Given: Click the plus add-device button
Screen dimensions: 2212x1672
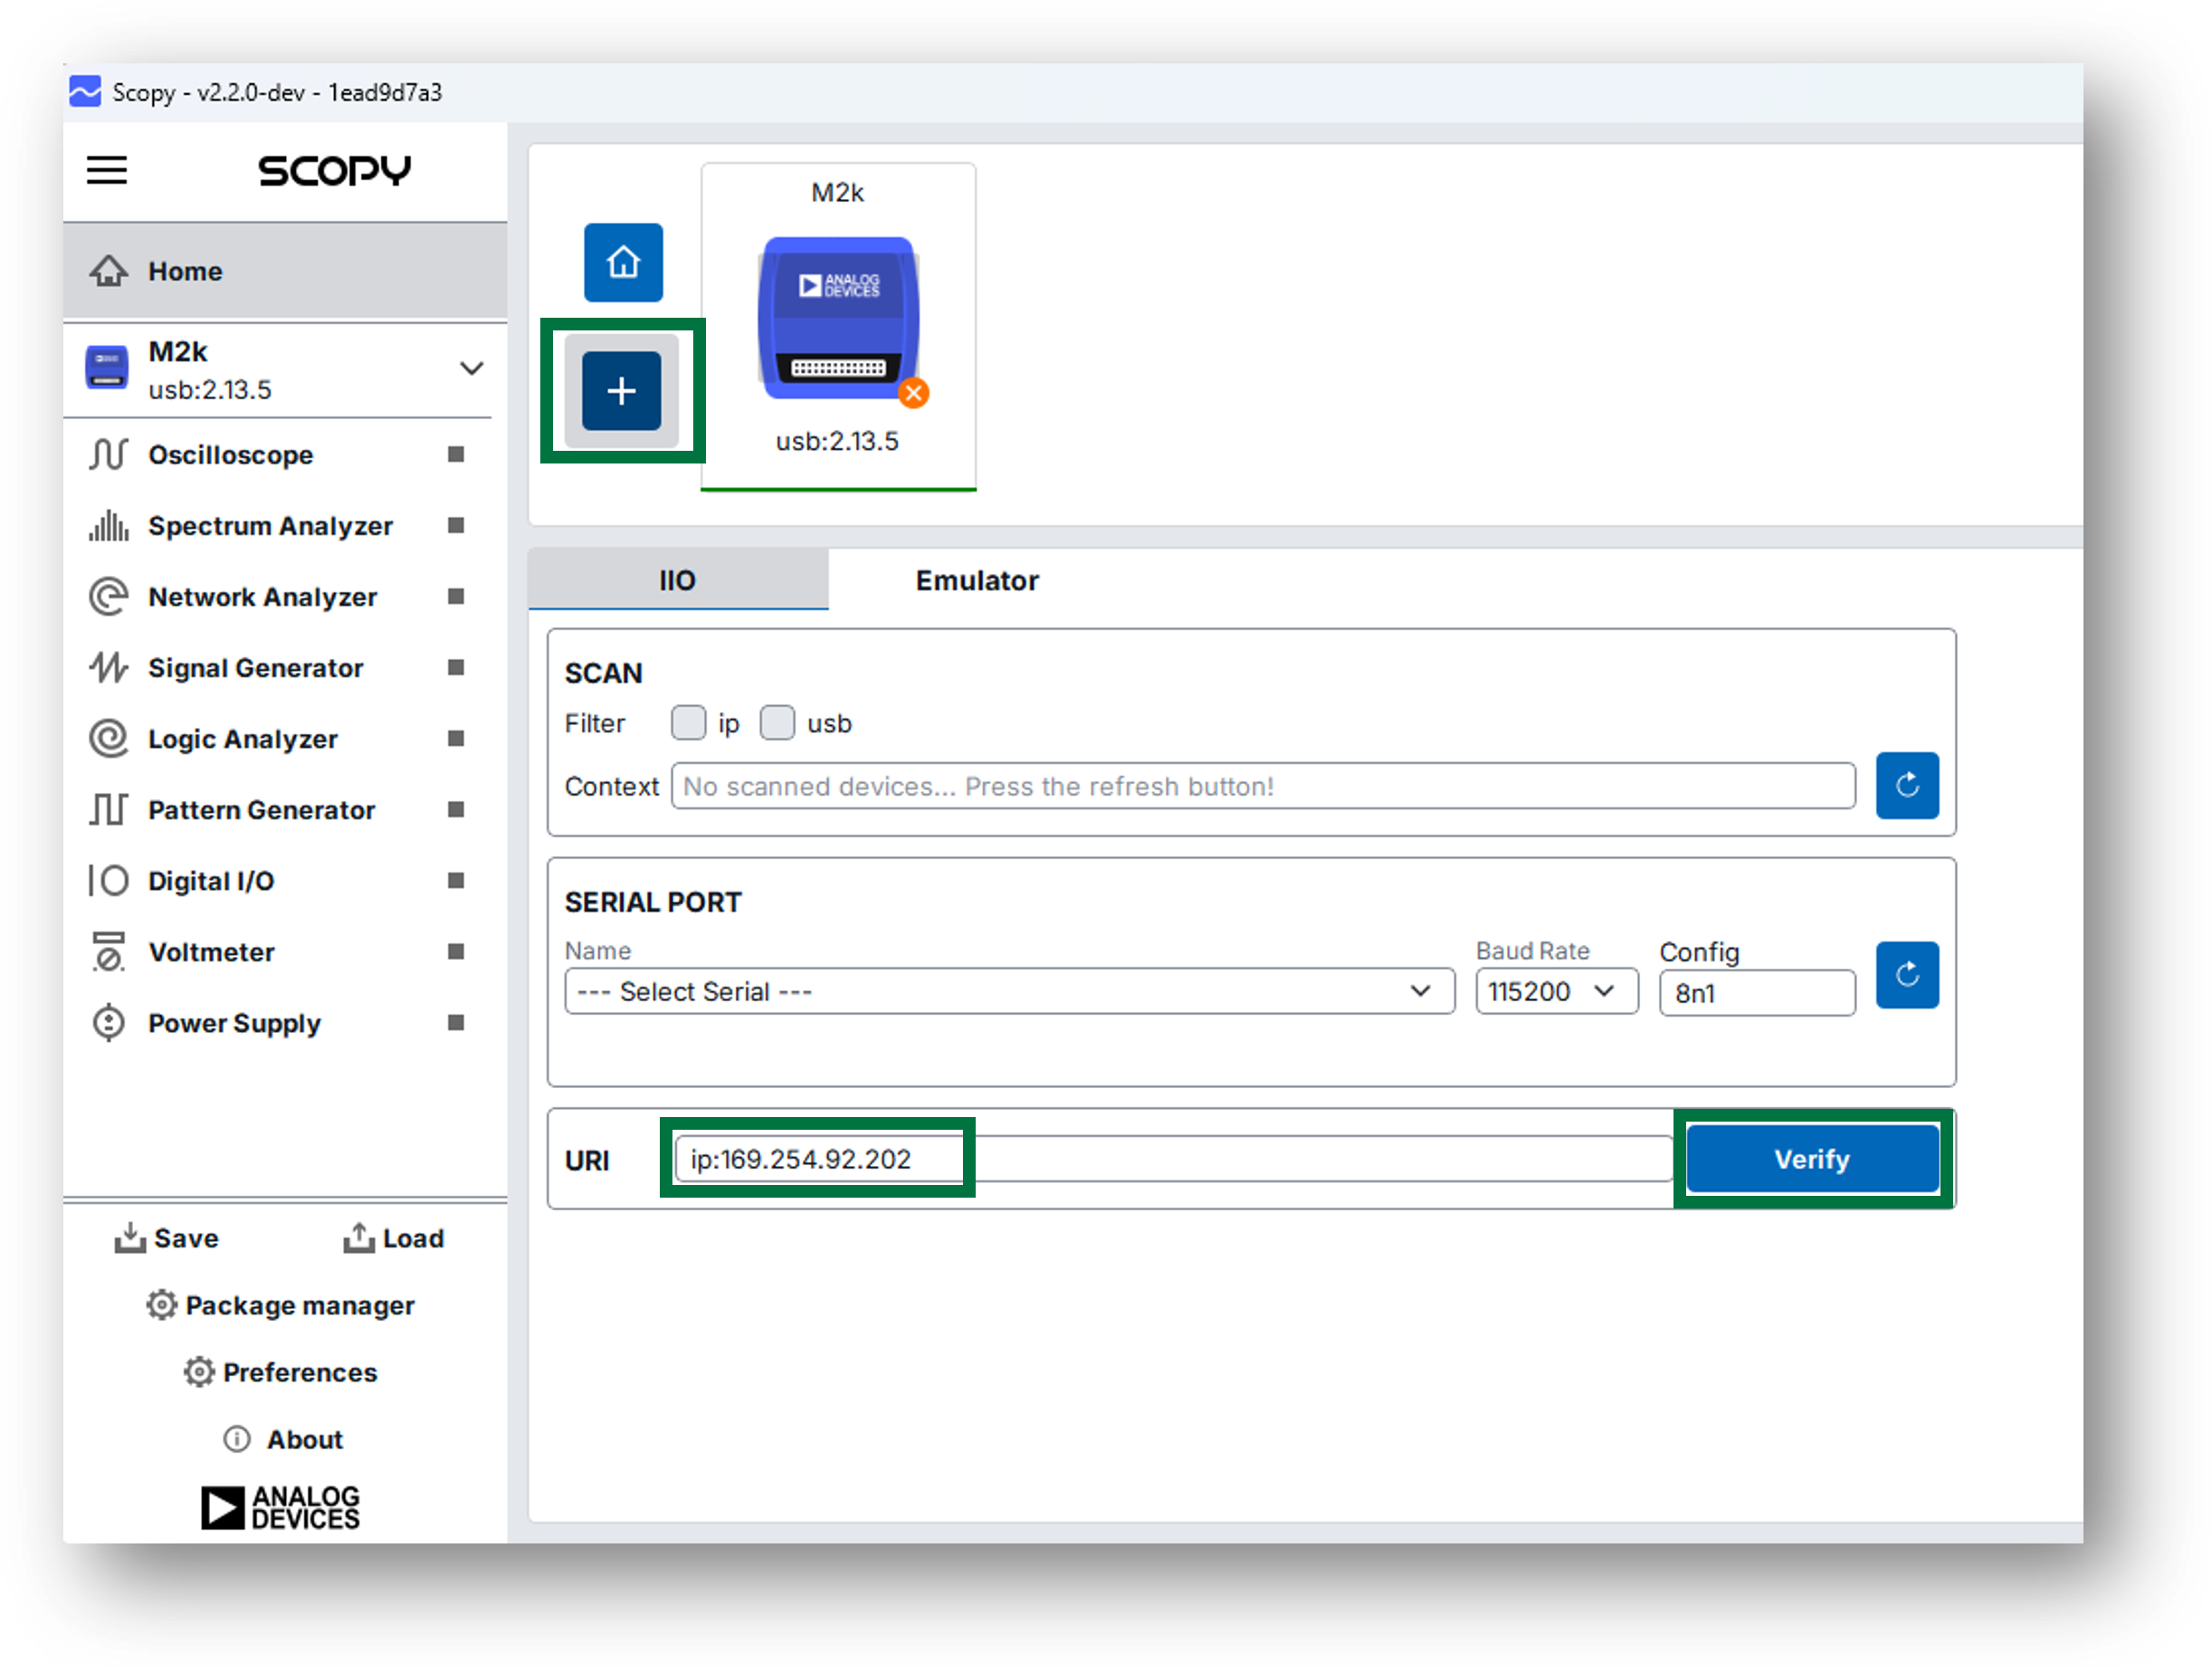Looking at the screenshot, I should point(621,391).
